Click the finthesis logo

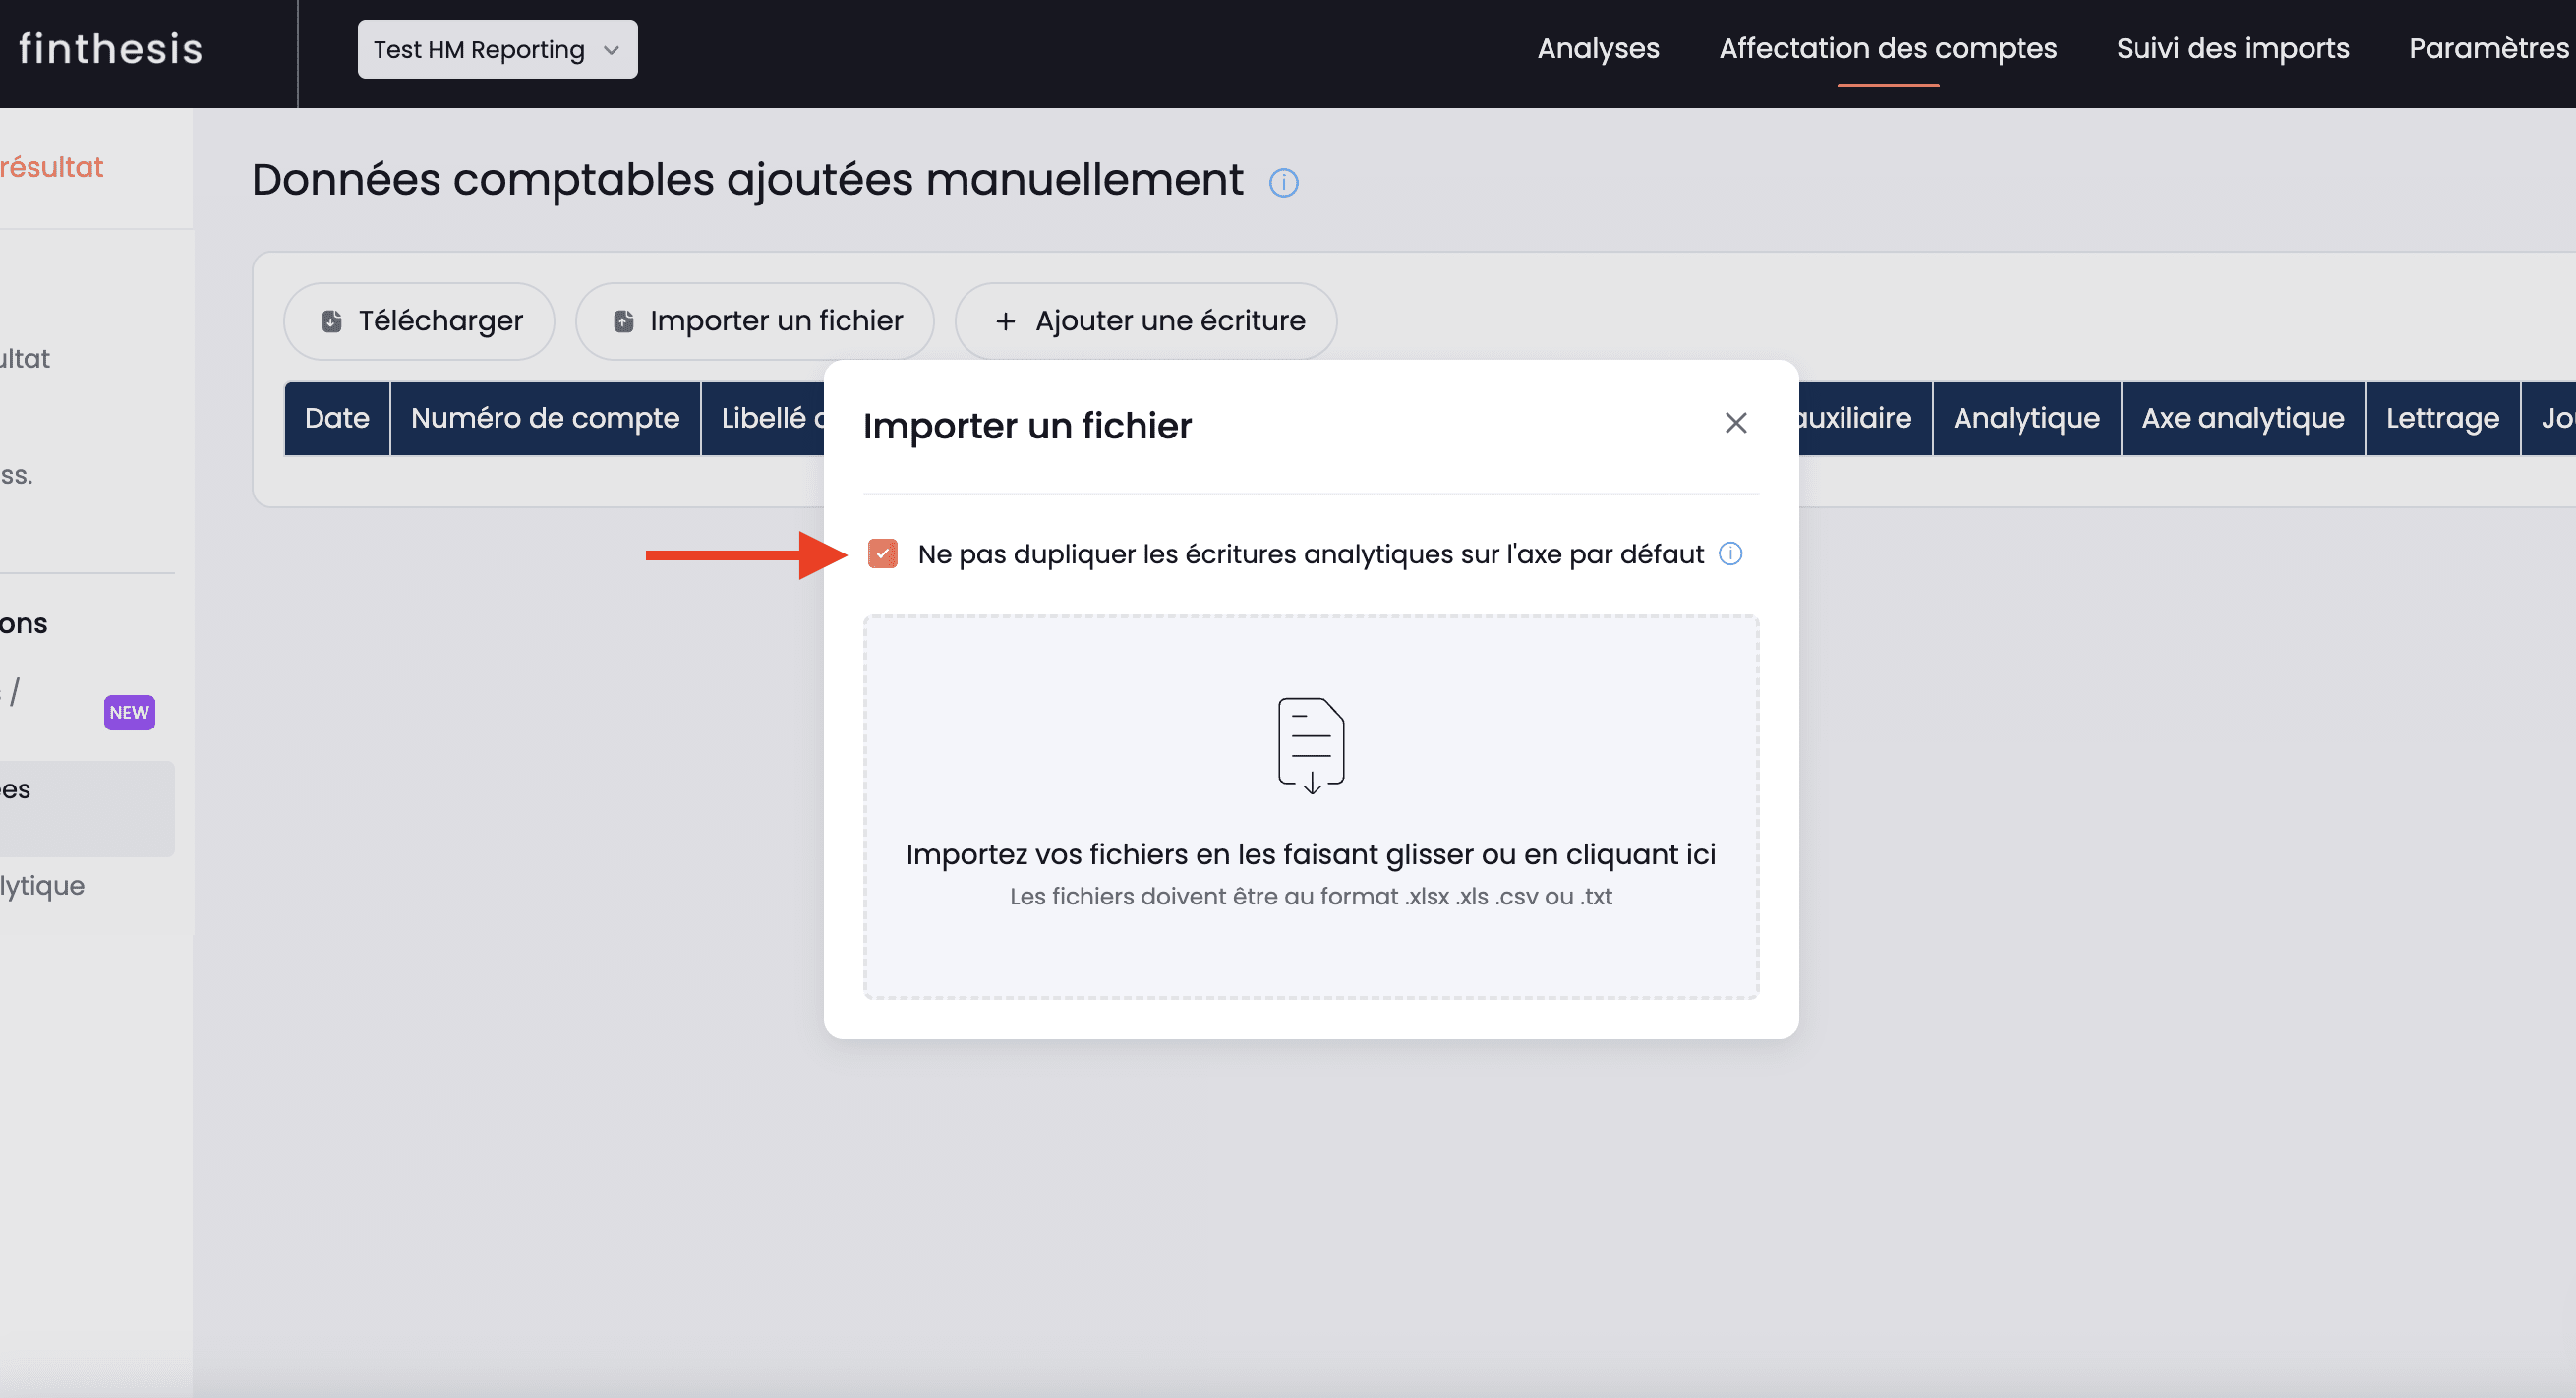point(111,49)
